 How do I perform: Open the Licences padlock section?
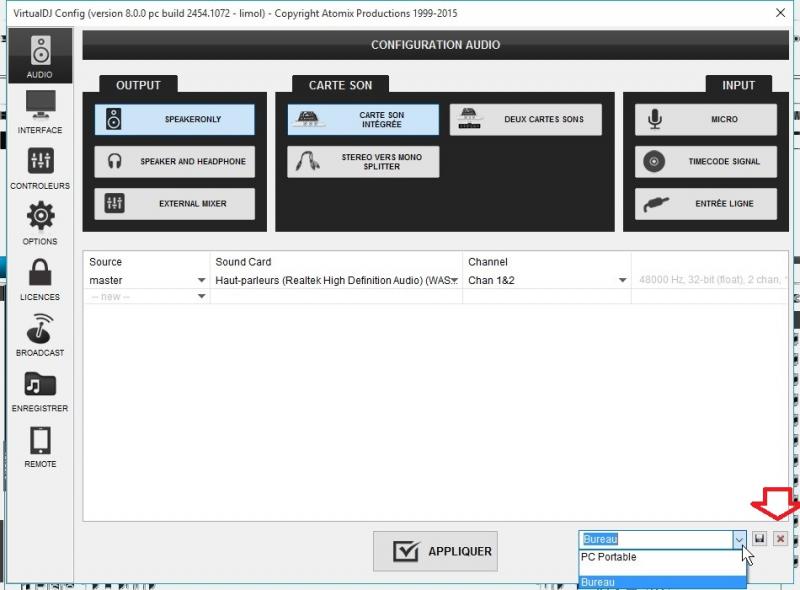pos(40,278)
